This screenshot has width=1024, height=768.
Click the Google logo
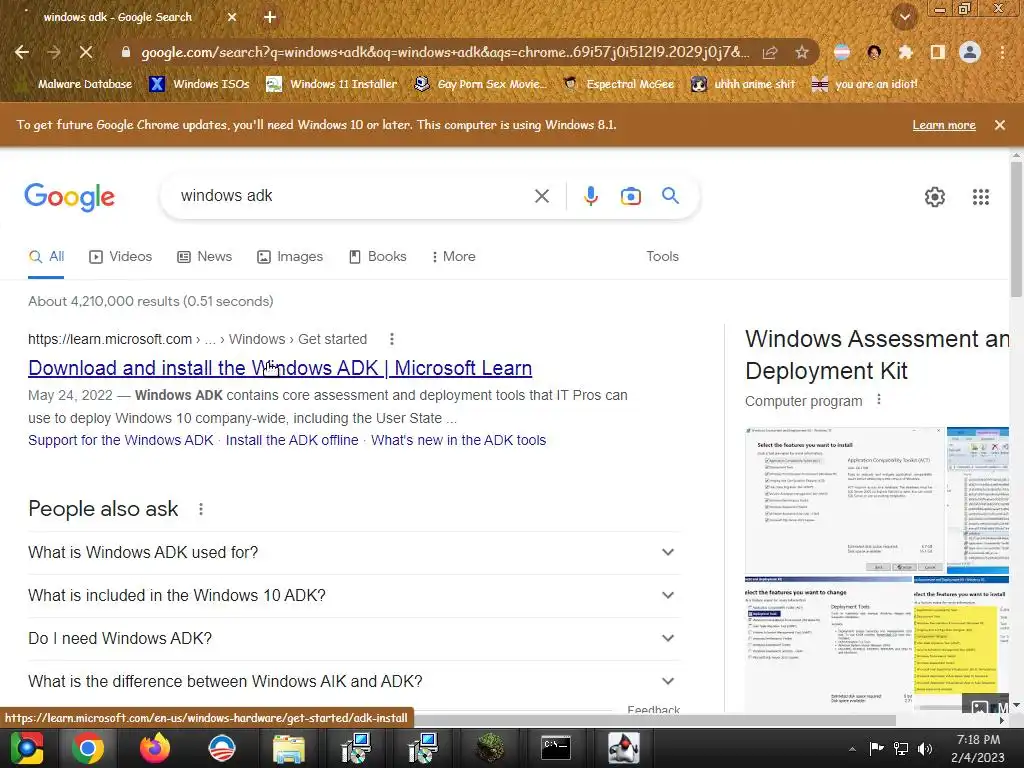tap(69, 197)
